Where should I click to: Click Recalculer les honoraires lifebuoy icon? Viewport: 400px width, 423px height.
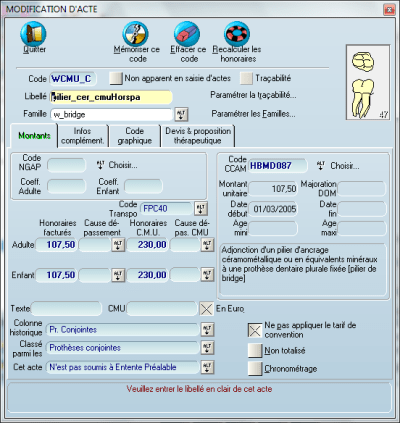click(237, 33)
